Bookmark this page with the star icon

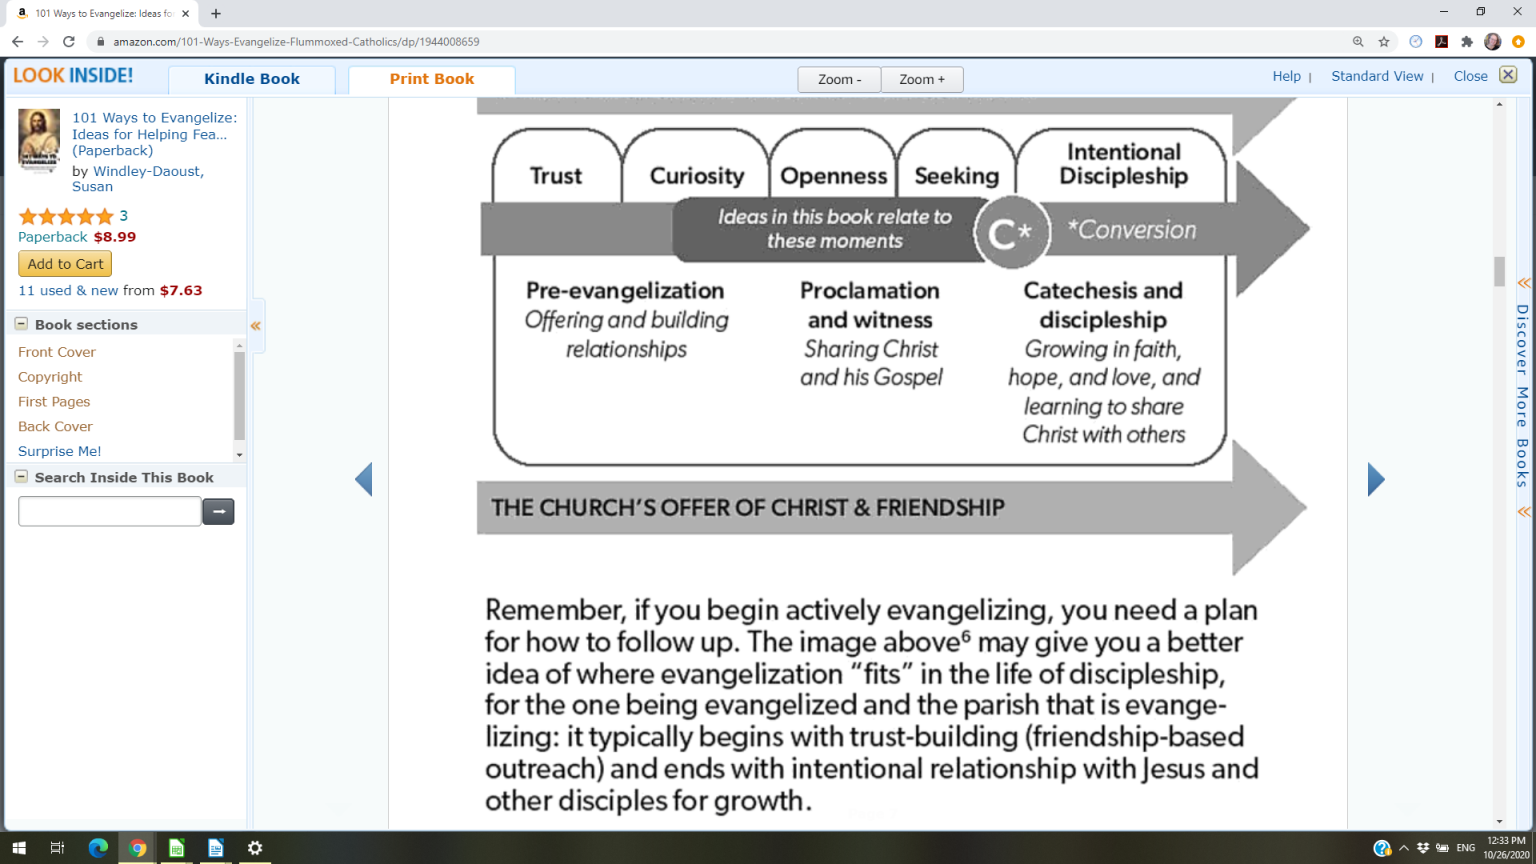pos(1384,41)
